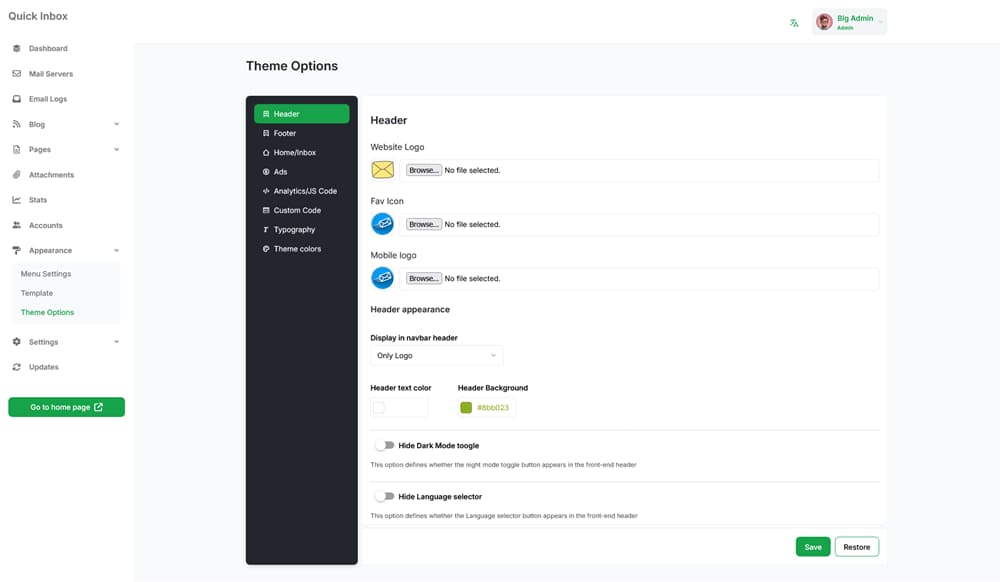Open the Big Admin user dropdown arrow

click(881, 22)
